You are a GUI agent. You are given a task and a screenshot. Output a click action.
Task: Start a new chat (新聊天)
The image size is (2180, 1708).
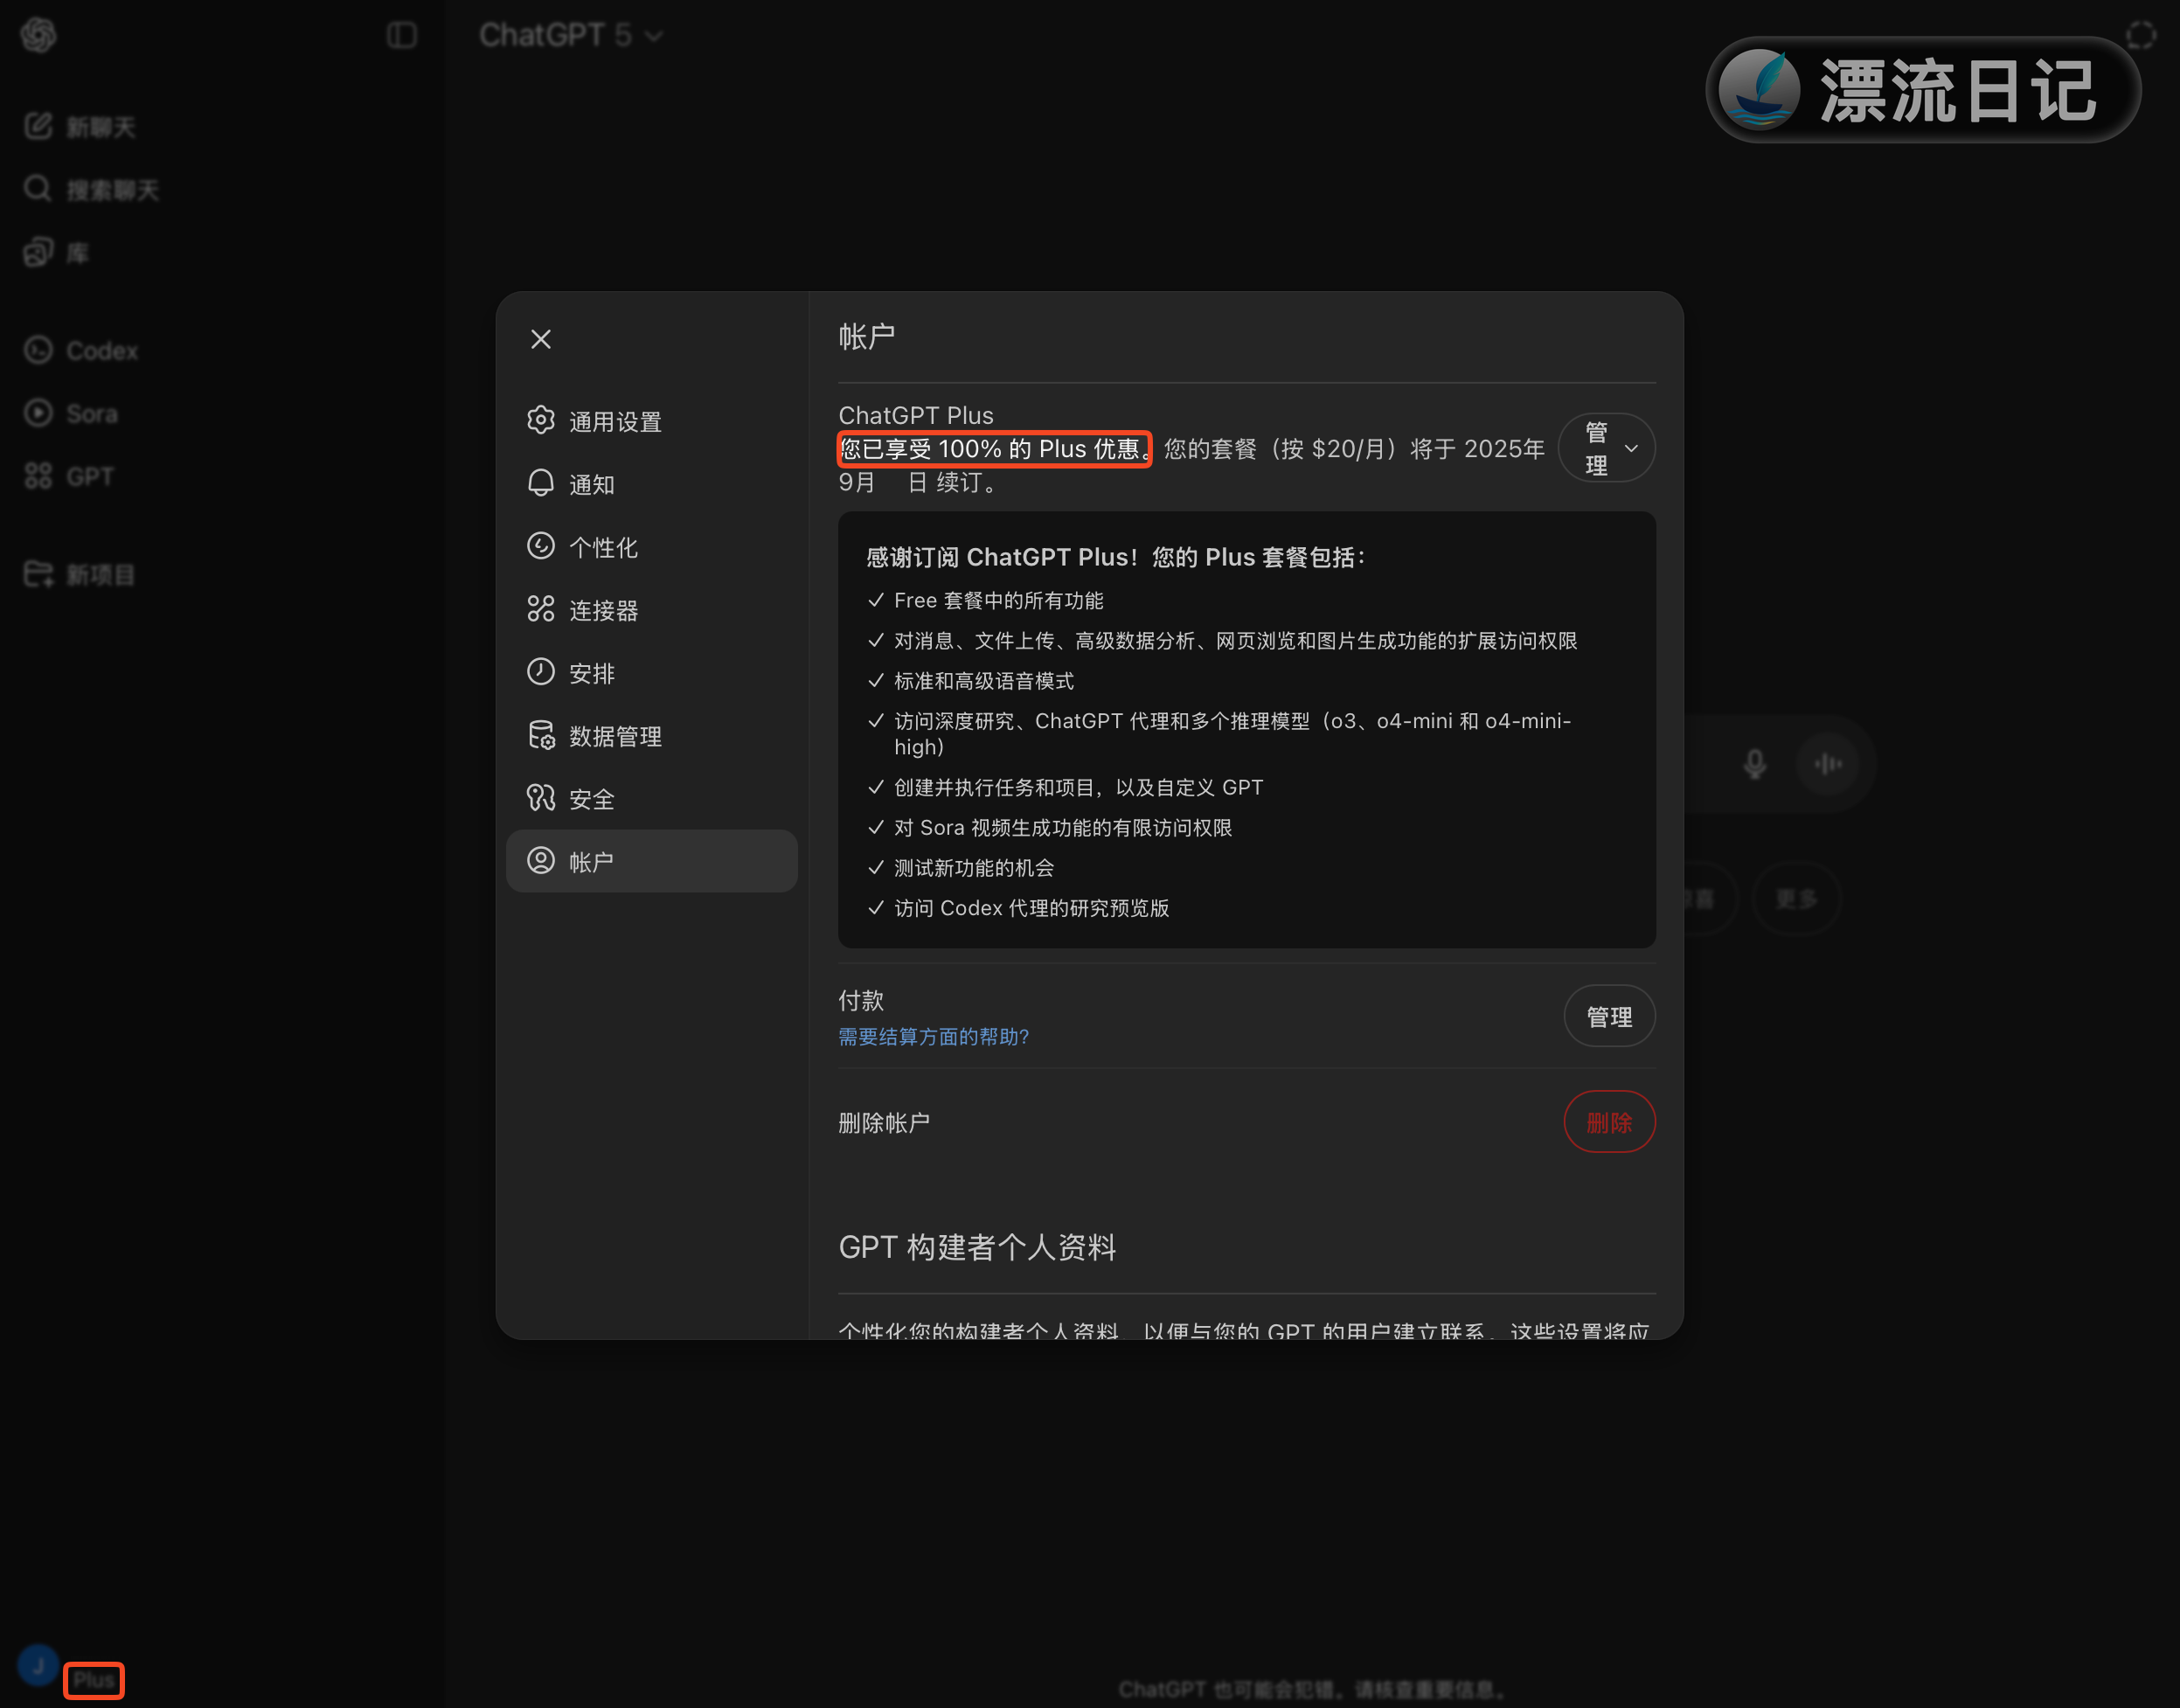[80, 127]
